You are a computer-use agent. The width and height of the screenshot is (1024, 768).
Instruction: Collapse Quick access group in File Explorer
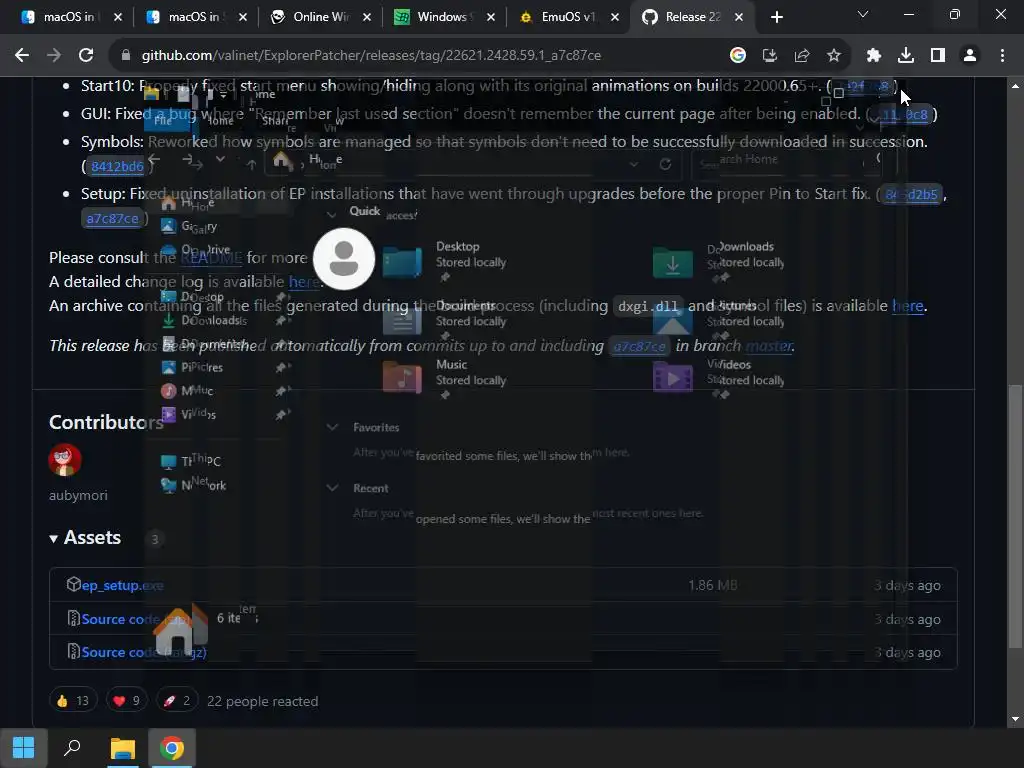(332, 214)
